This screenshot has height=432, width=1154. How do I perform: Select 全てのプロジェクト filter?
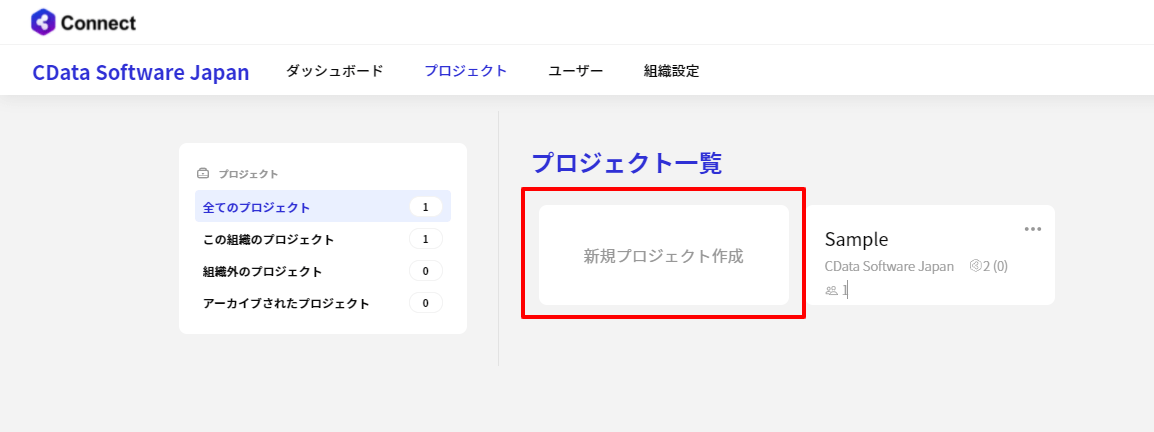tap(257, 207)
